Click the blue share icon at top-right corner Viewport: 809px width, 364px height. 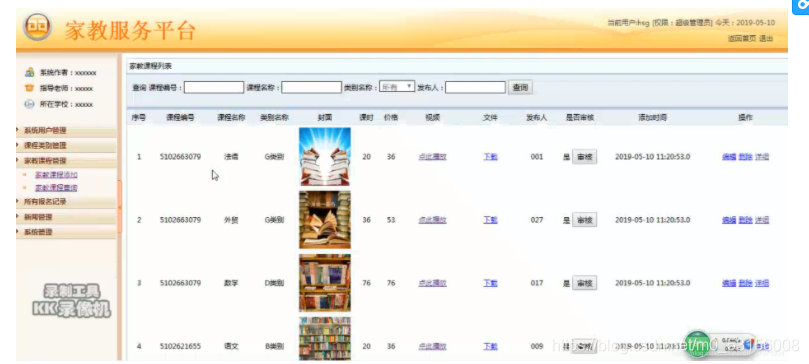click(x=802, y=6)
